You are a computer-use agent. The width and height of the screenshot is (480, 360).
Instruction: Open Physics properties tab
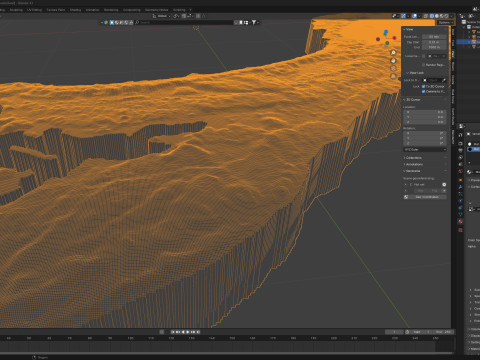point(460,201)
